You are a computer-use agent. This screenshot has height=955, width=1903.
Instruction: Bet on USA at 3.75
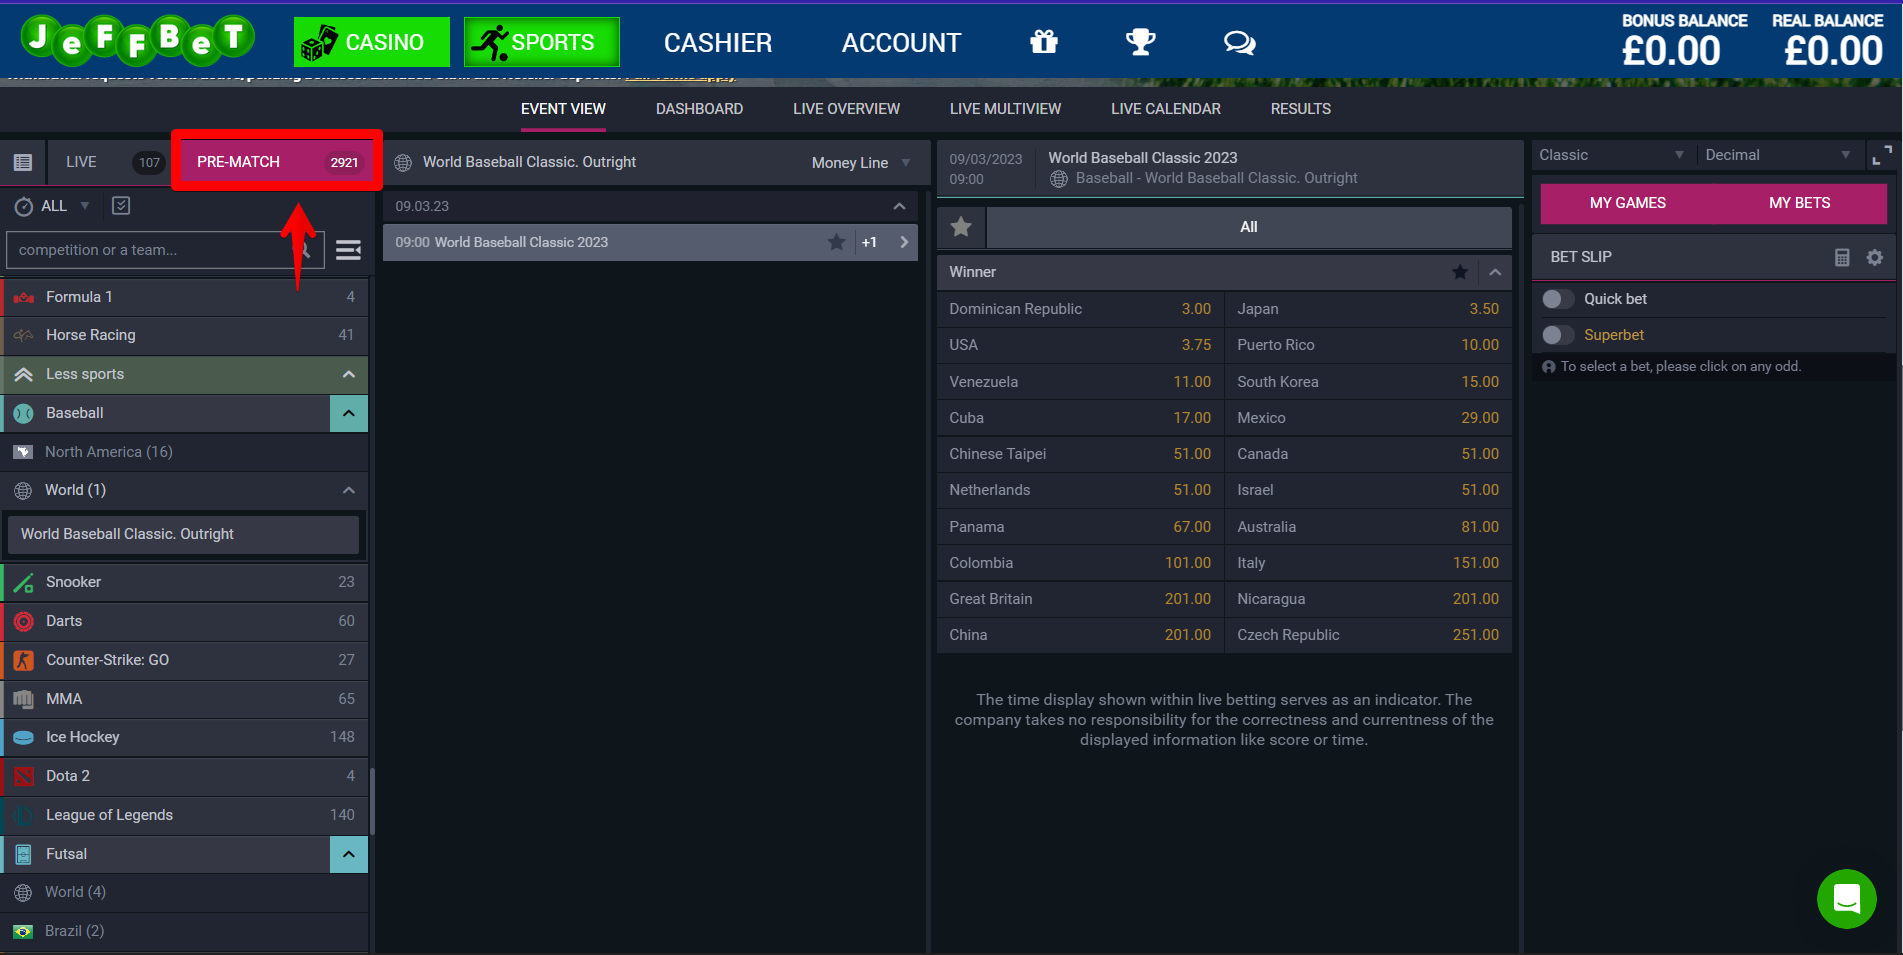(1080, 345)
